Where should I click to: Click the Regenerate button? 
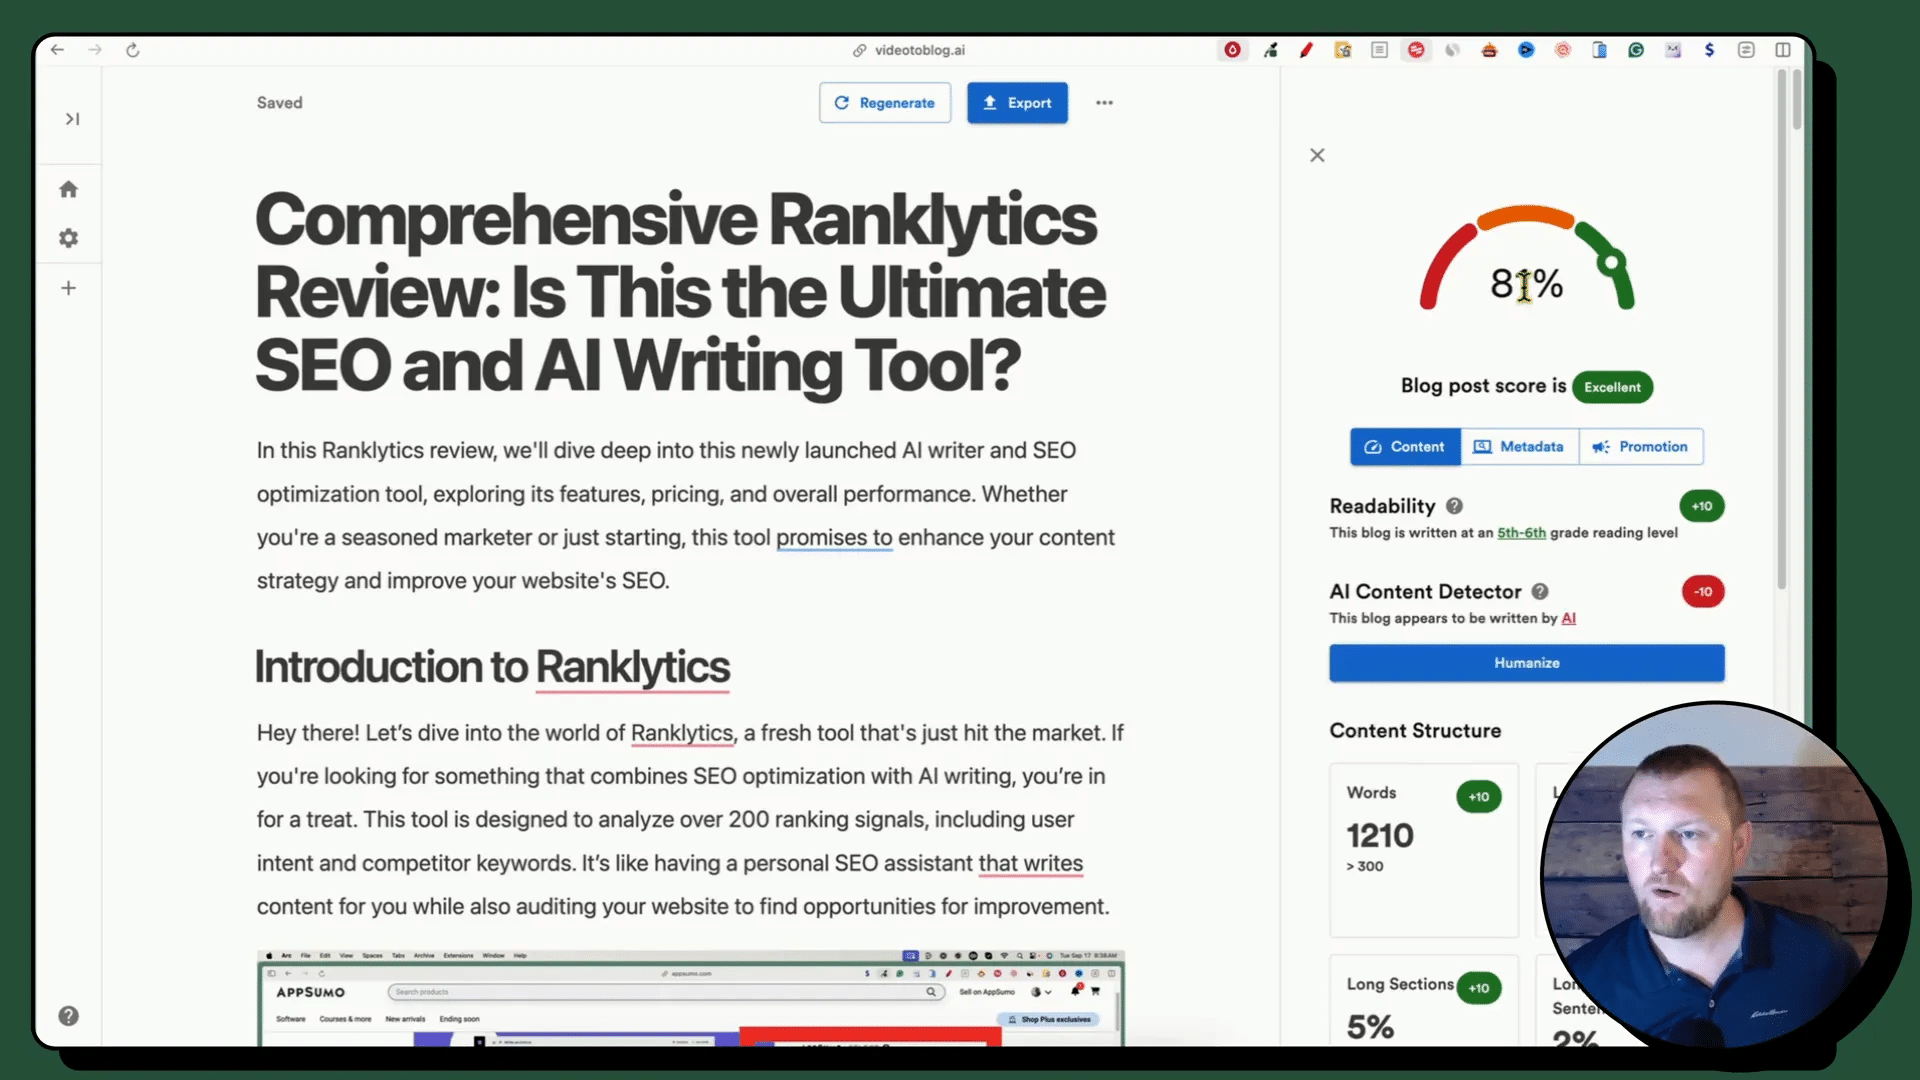point(885,103)
